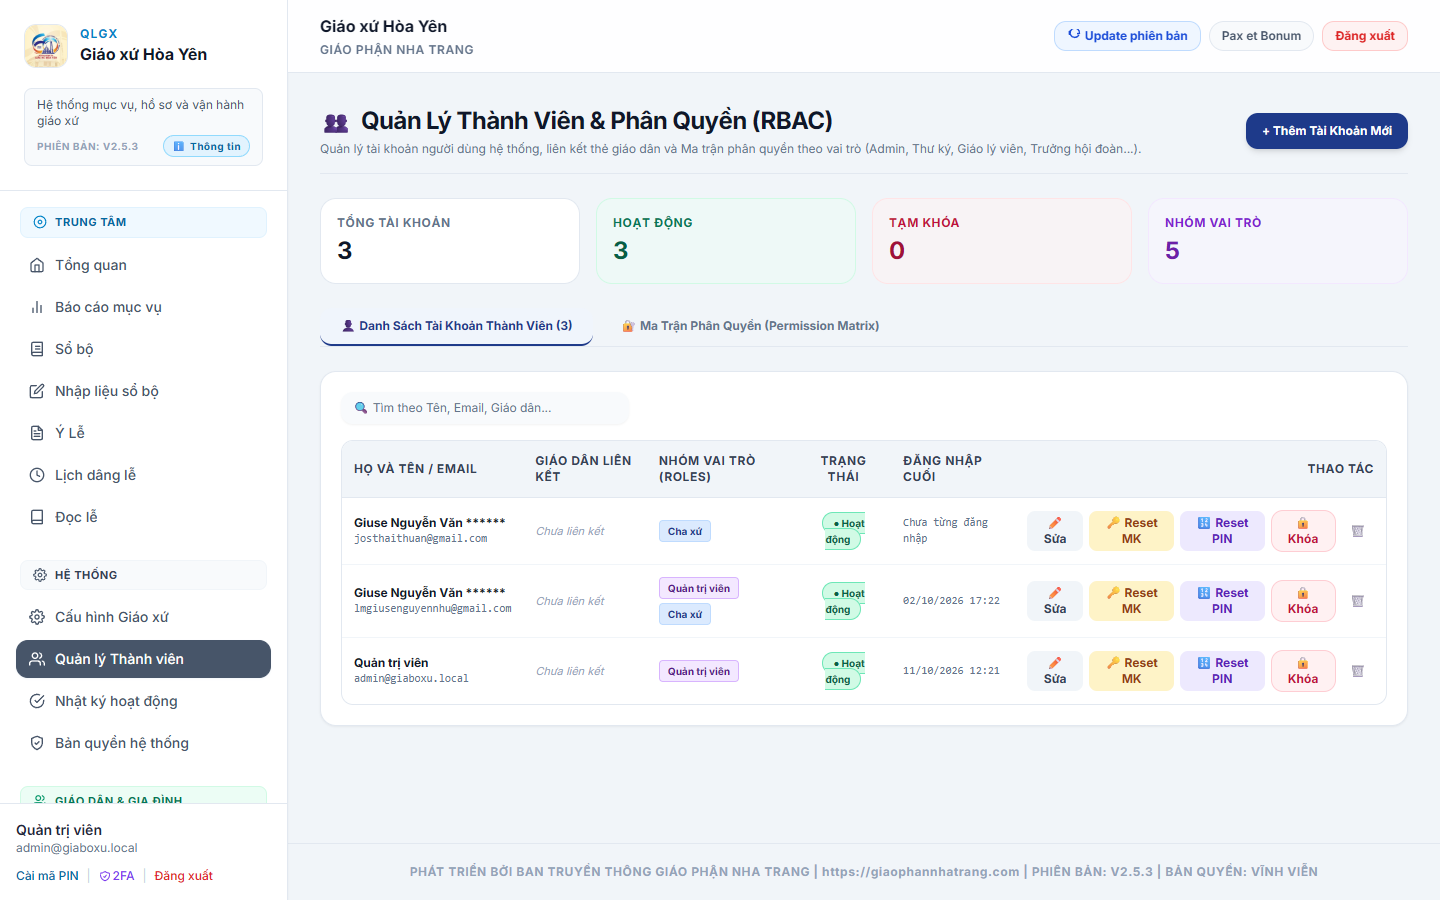Click the Thông tin version badge
The height and width of the screenshot is (900, 1440).
pos(207,146)
